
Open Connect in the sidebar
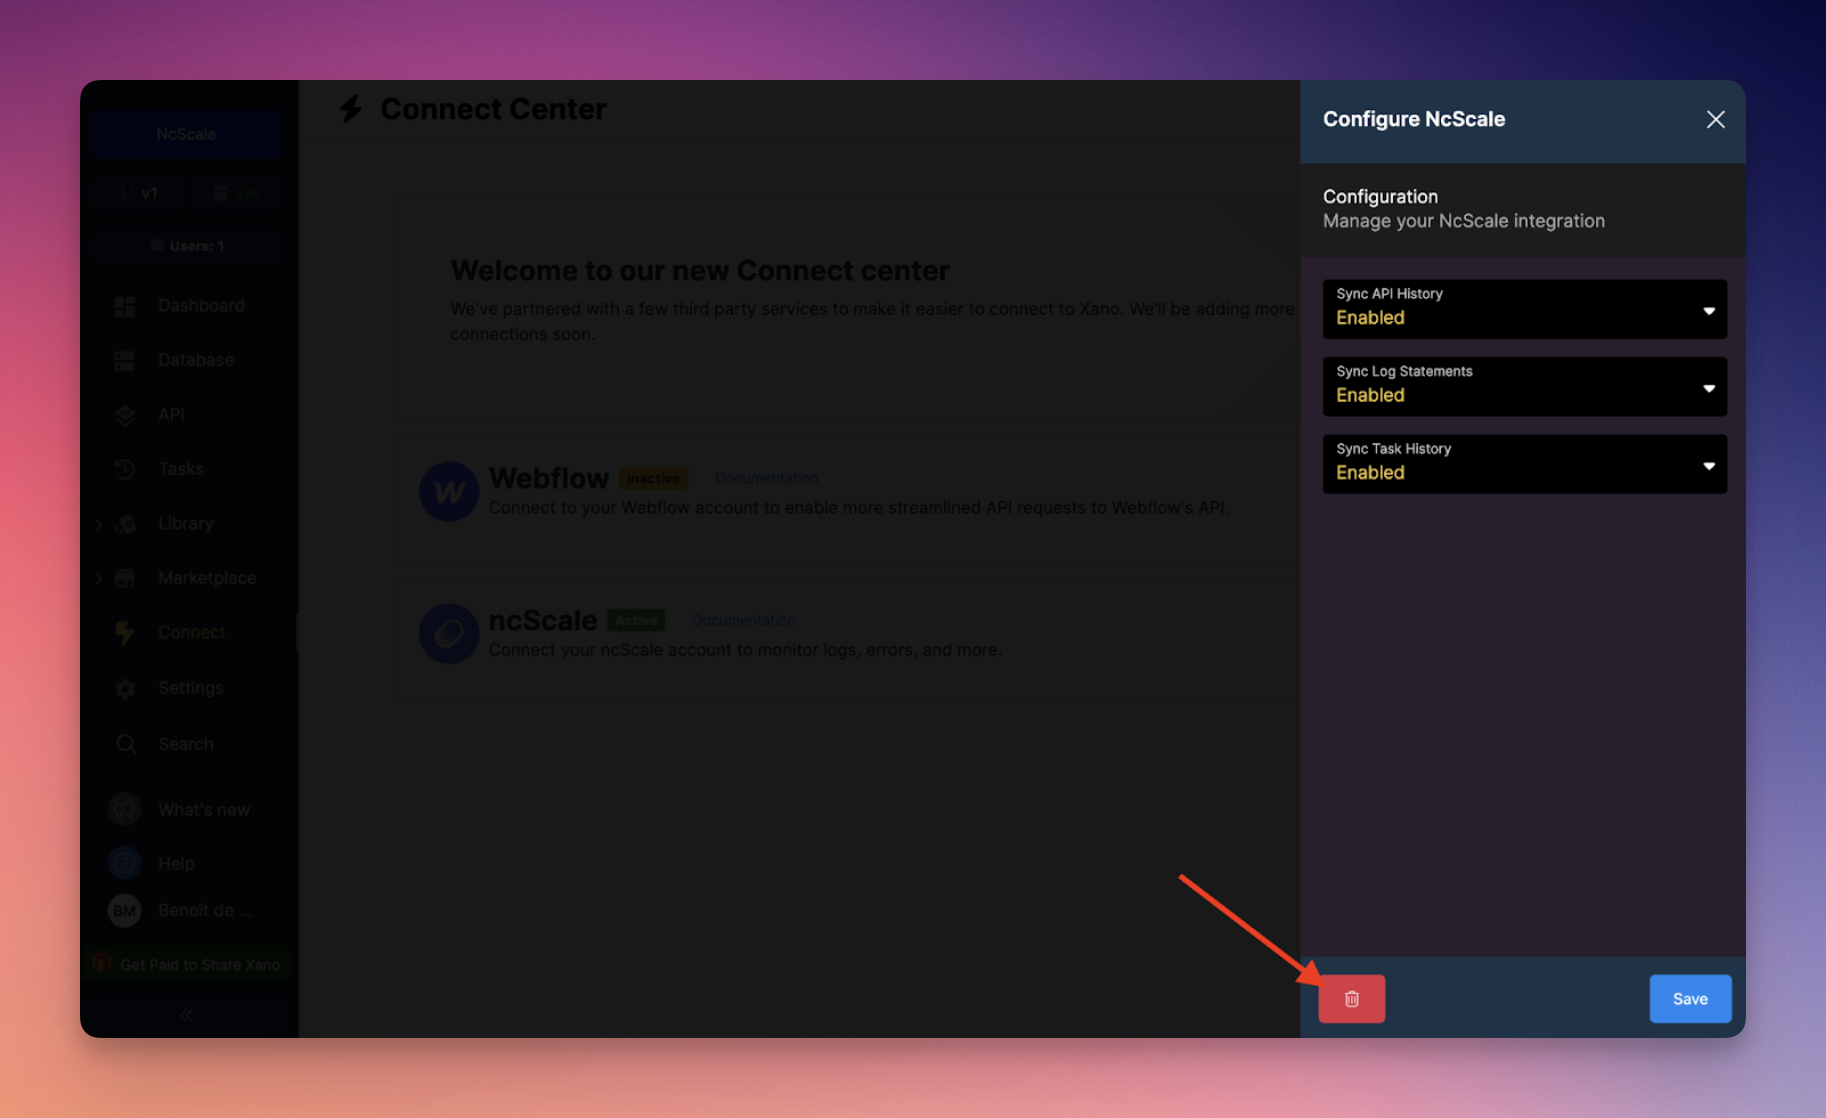(191, 632)
